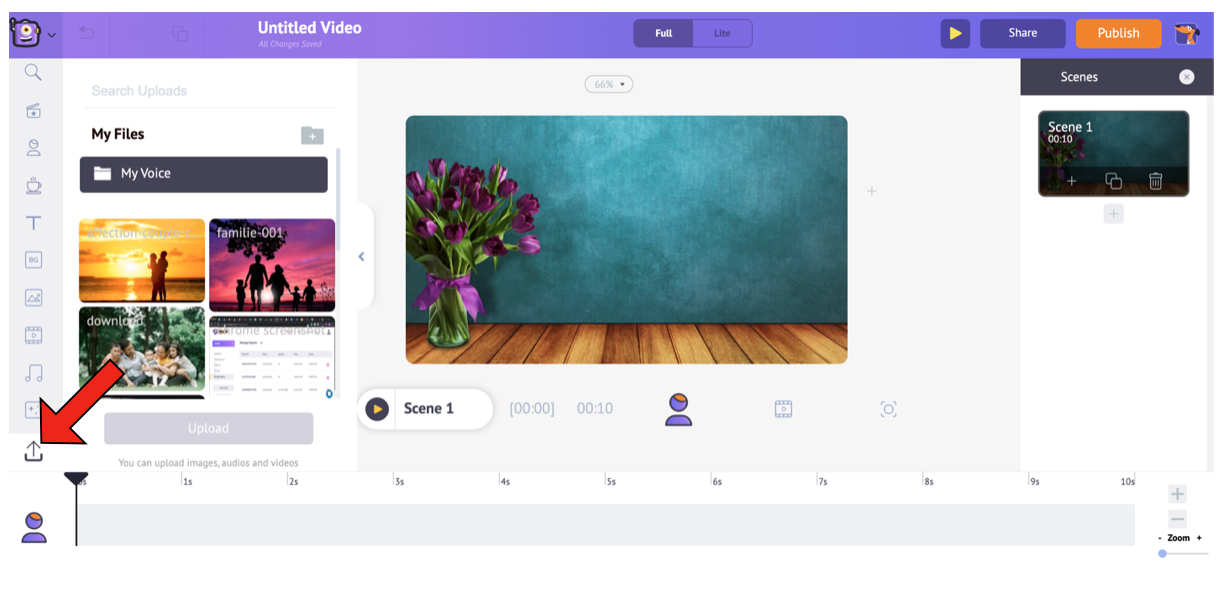Delete Scene 1 with trash icon
This screenshot has width=1228, height=590.
1155,181
